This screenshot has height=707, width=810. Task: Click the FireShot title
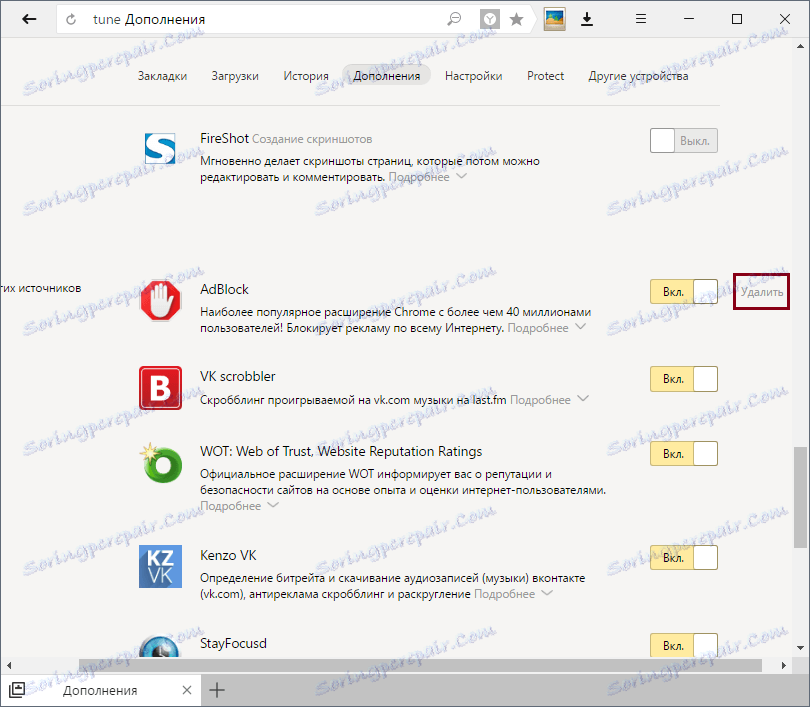click(225, 138)
